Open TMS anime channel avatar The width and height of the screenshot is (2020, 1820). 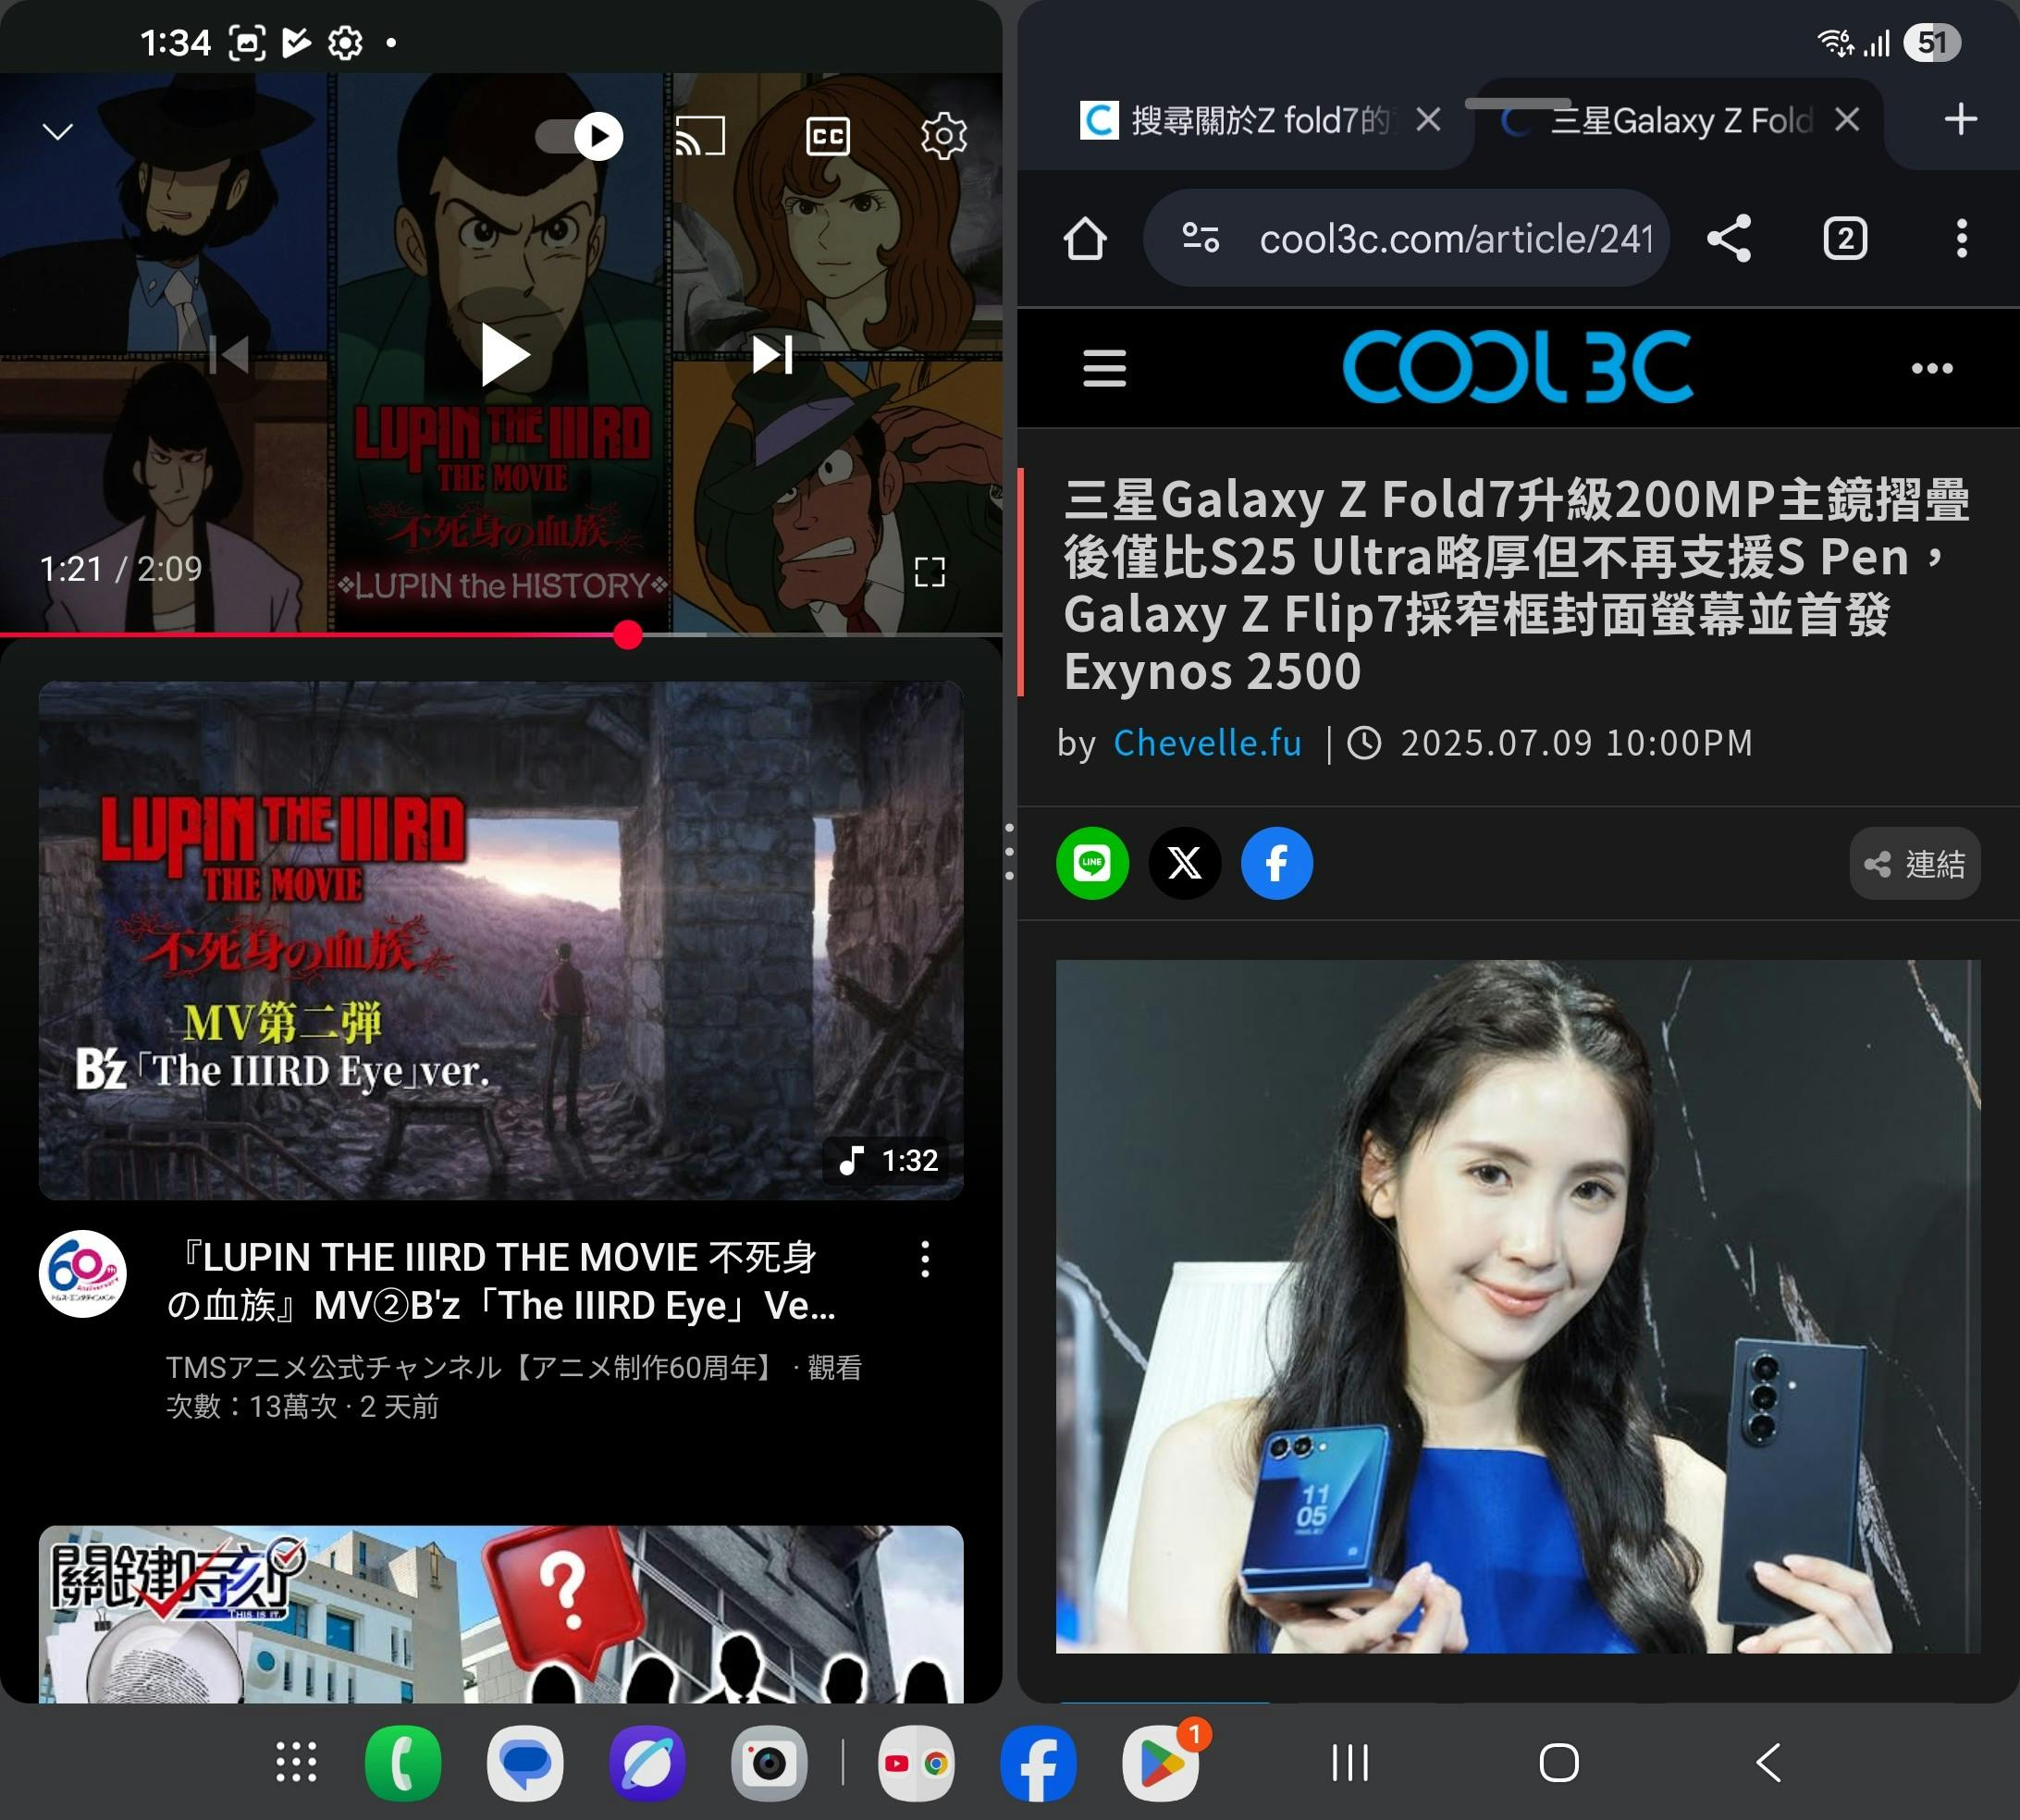click(83, 1273)
